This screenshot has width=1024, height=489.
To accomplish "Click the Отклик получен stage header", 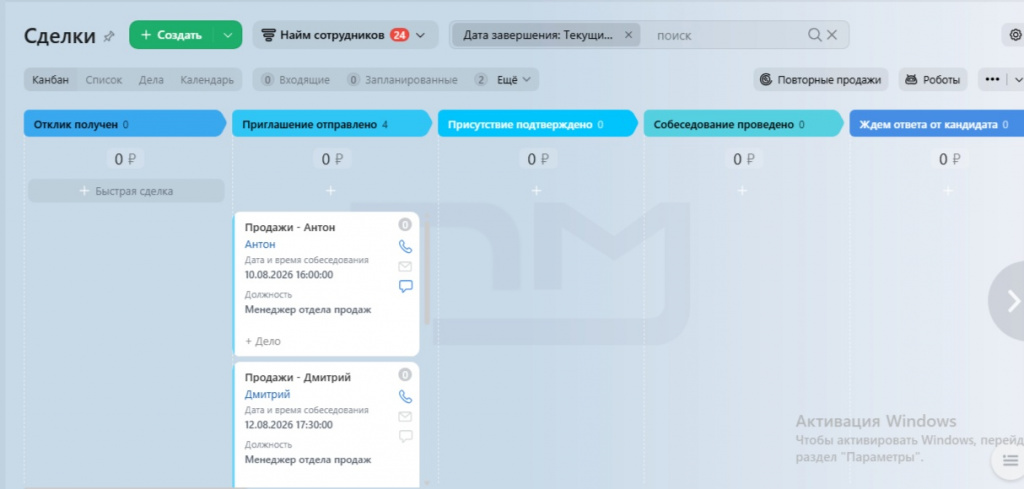I will [x=125, y=124].
